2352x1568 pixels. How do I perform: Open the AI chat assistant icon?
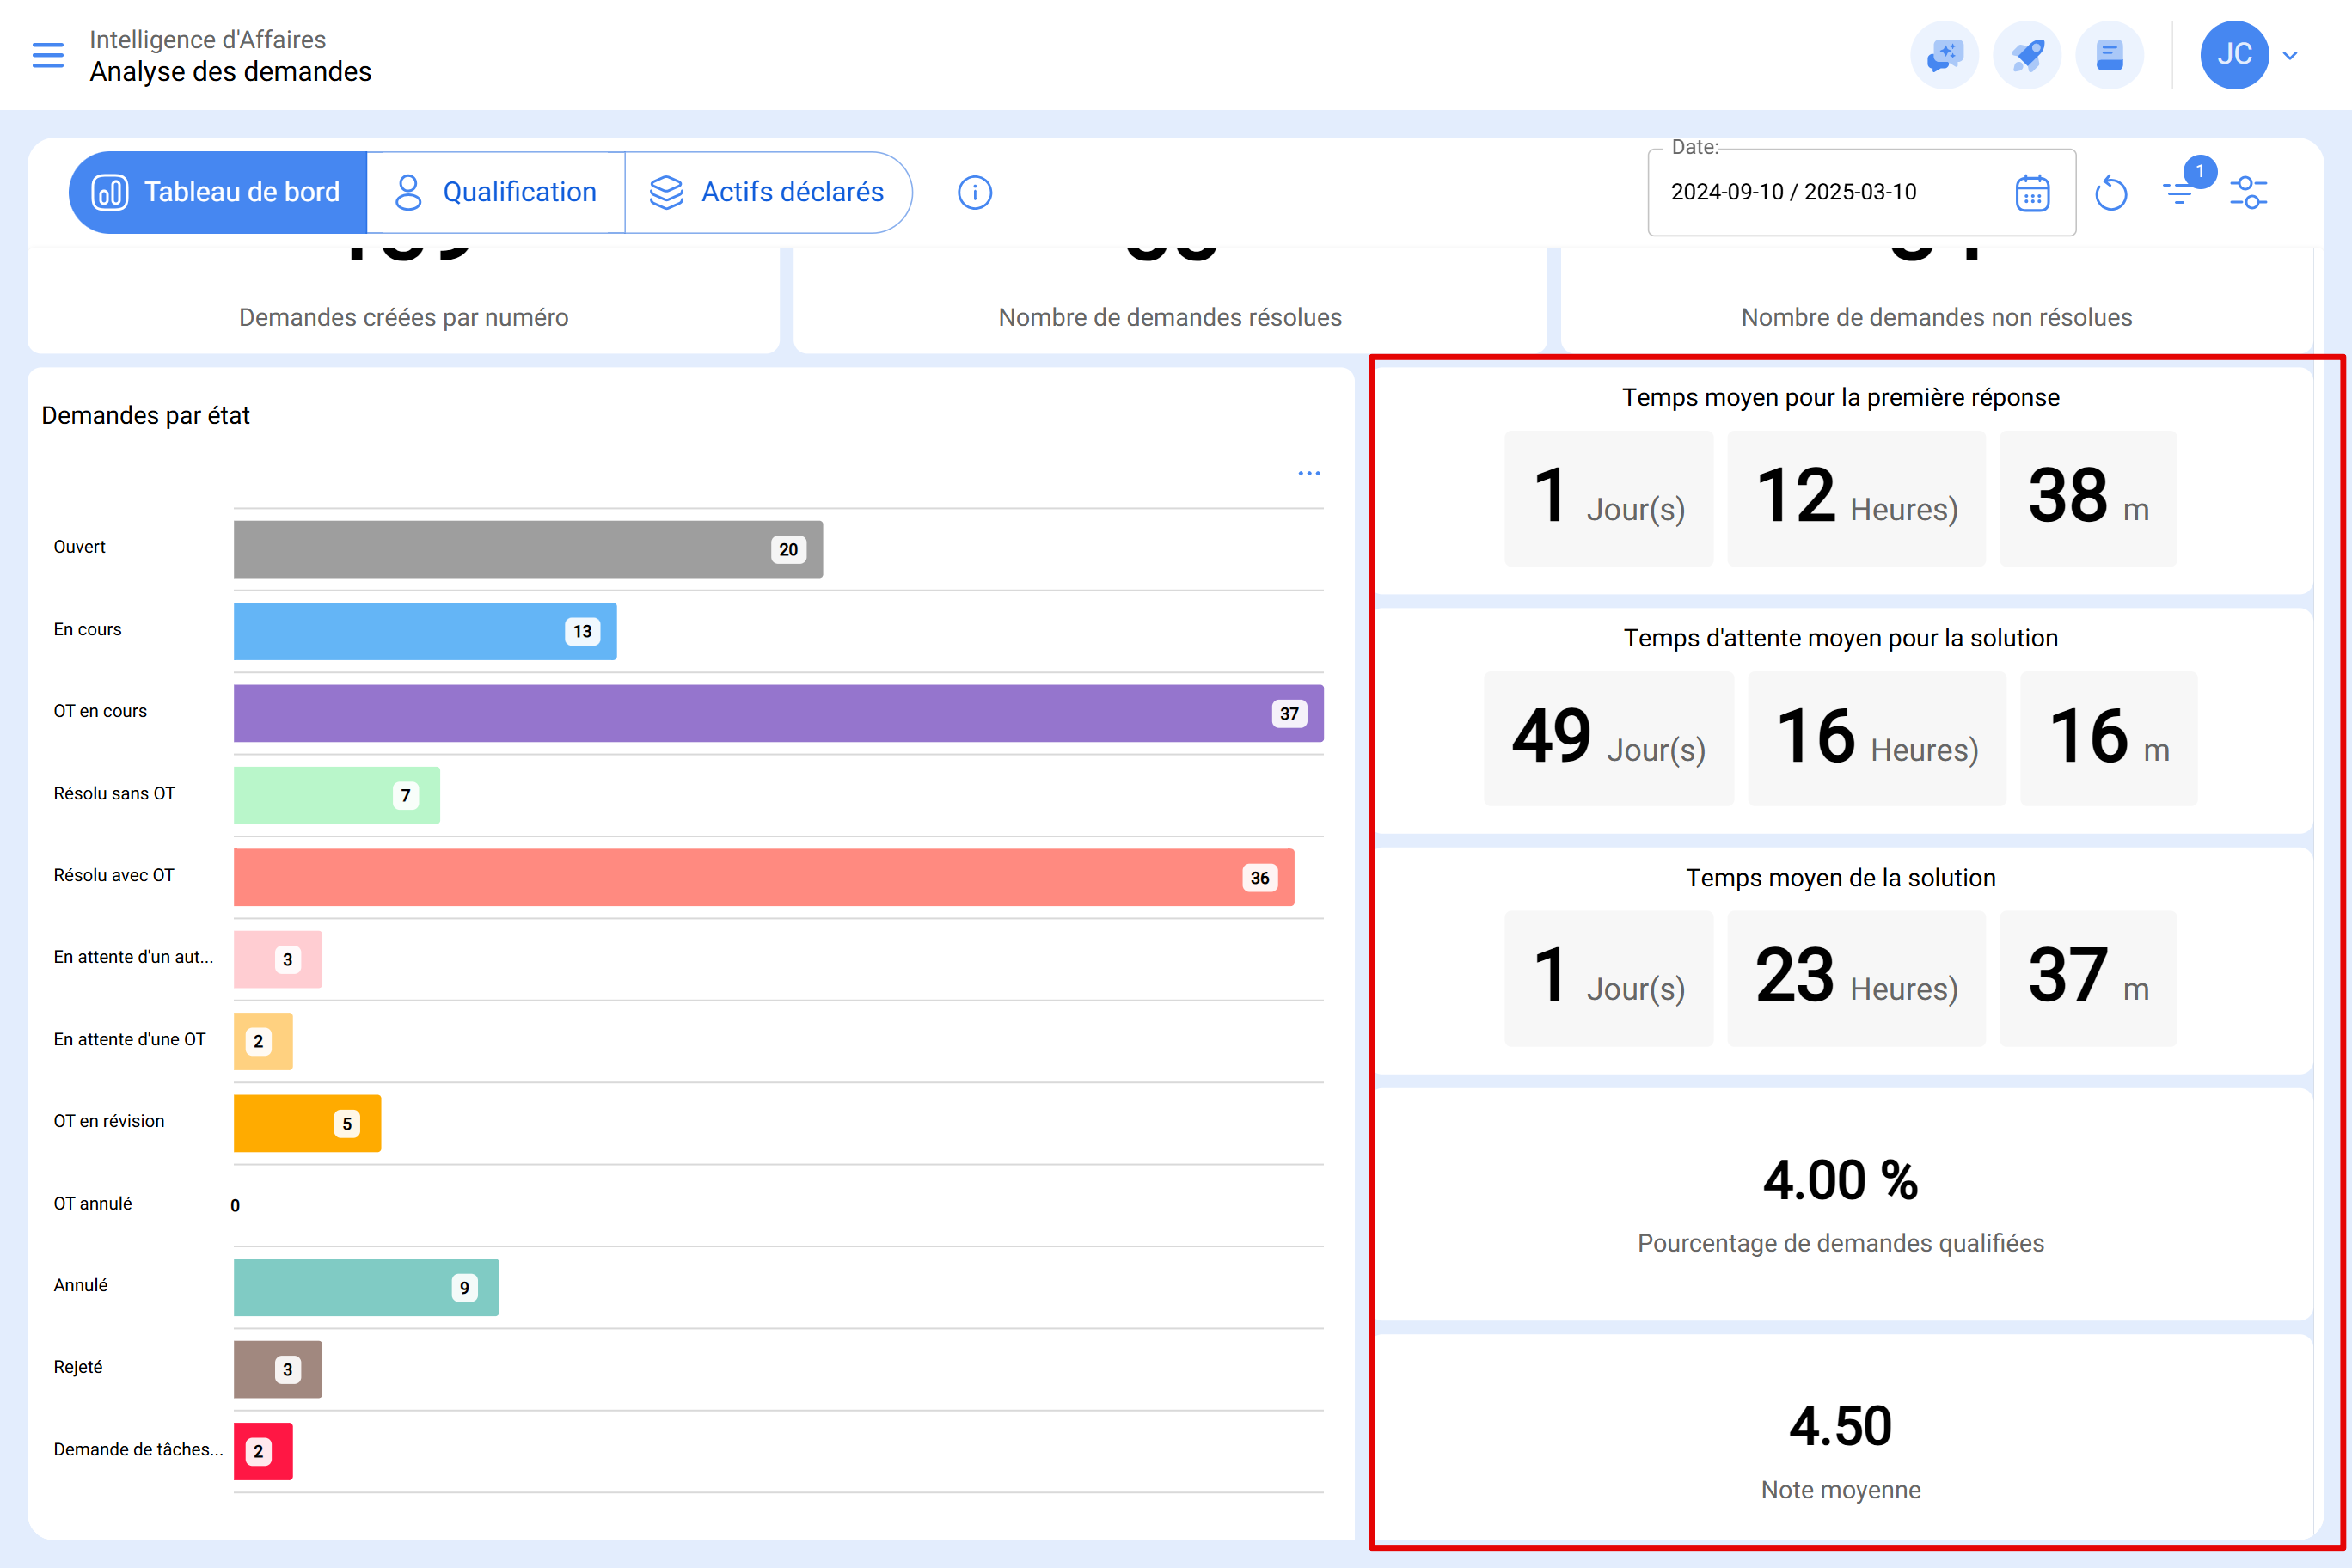pyautogui.click(x=1944, y=55)
